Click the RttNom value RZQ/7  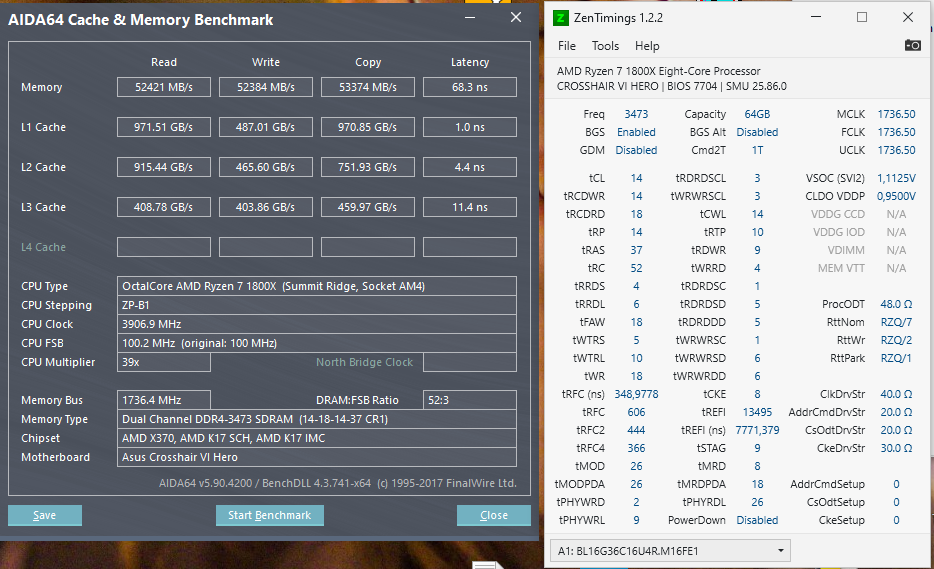896,322
